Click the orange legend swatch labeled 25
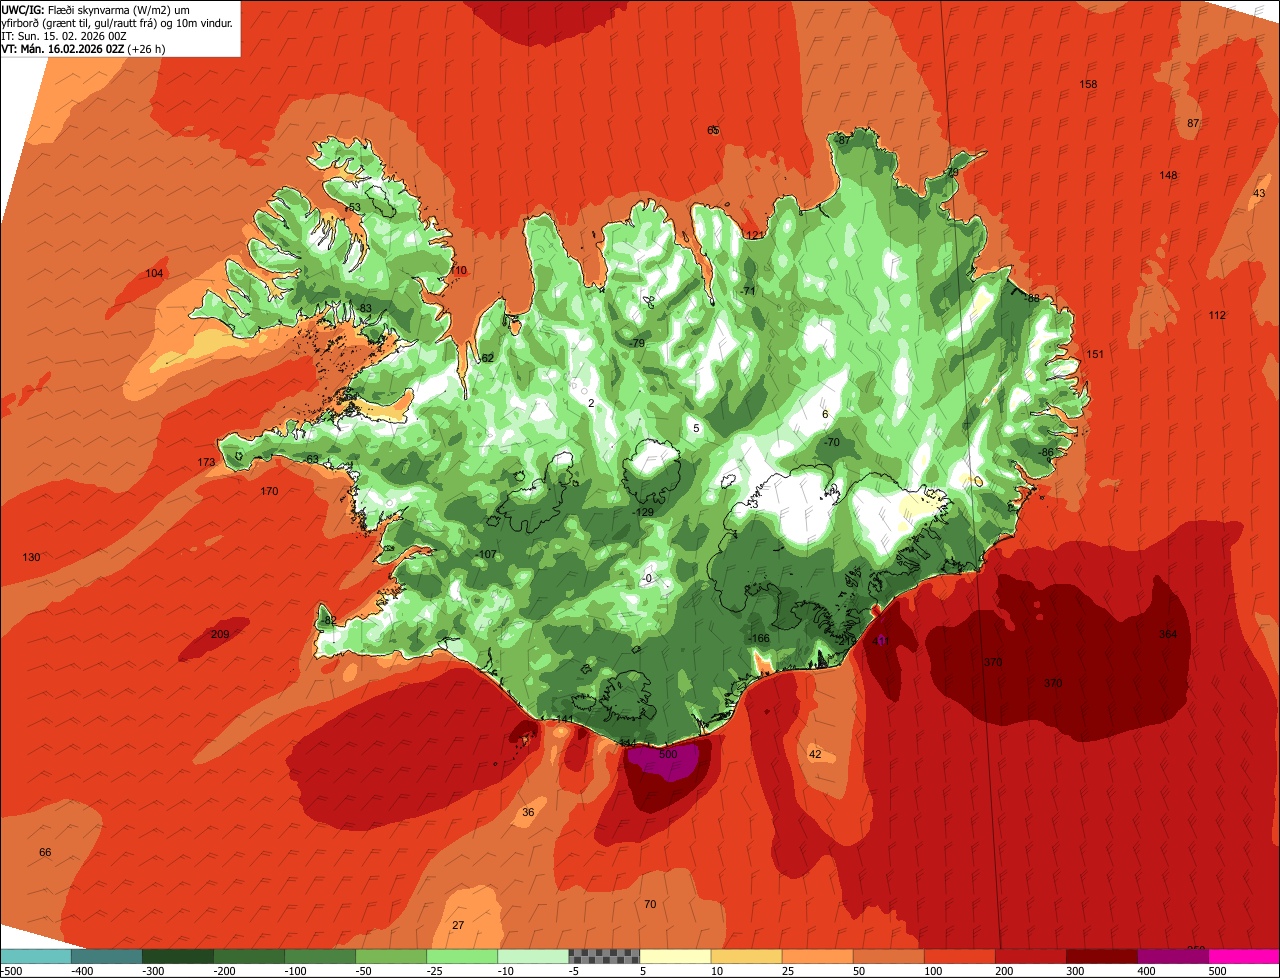The width and height of the screenshot is (1280, 978). [x=816, y=955]
